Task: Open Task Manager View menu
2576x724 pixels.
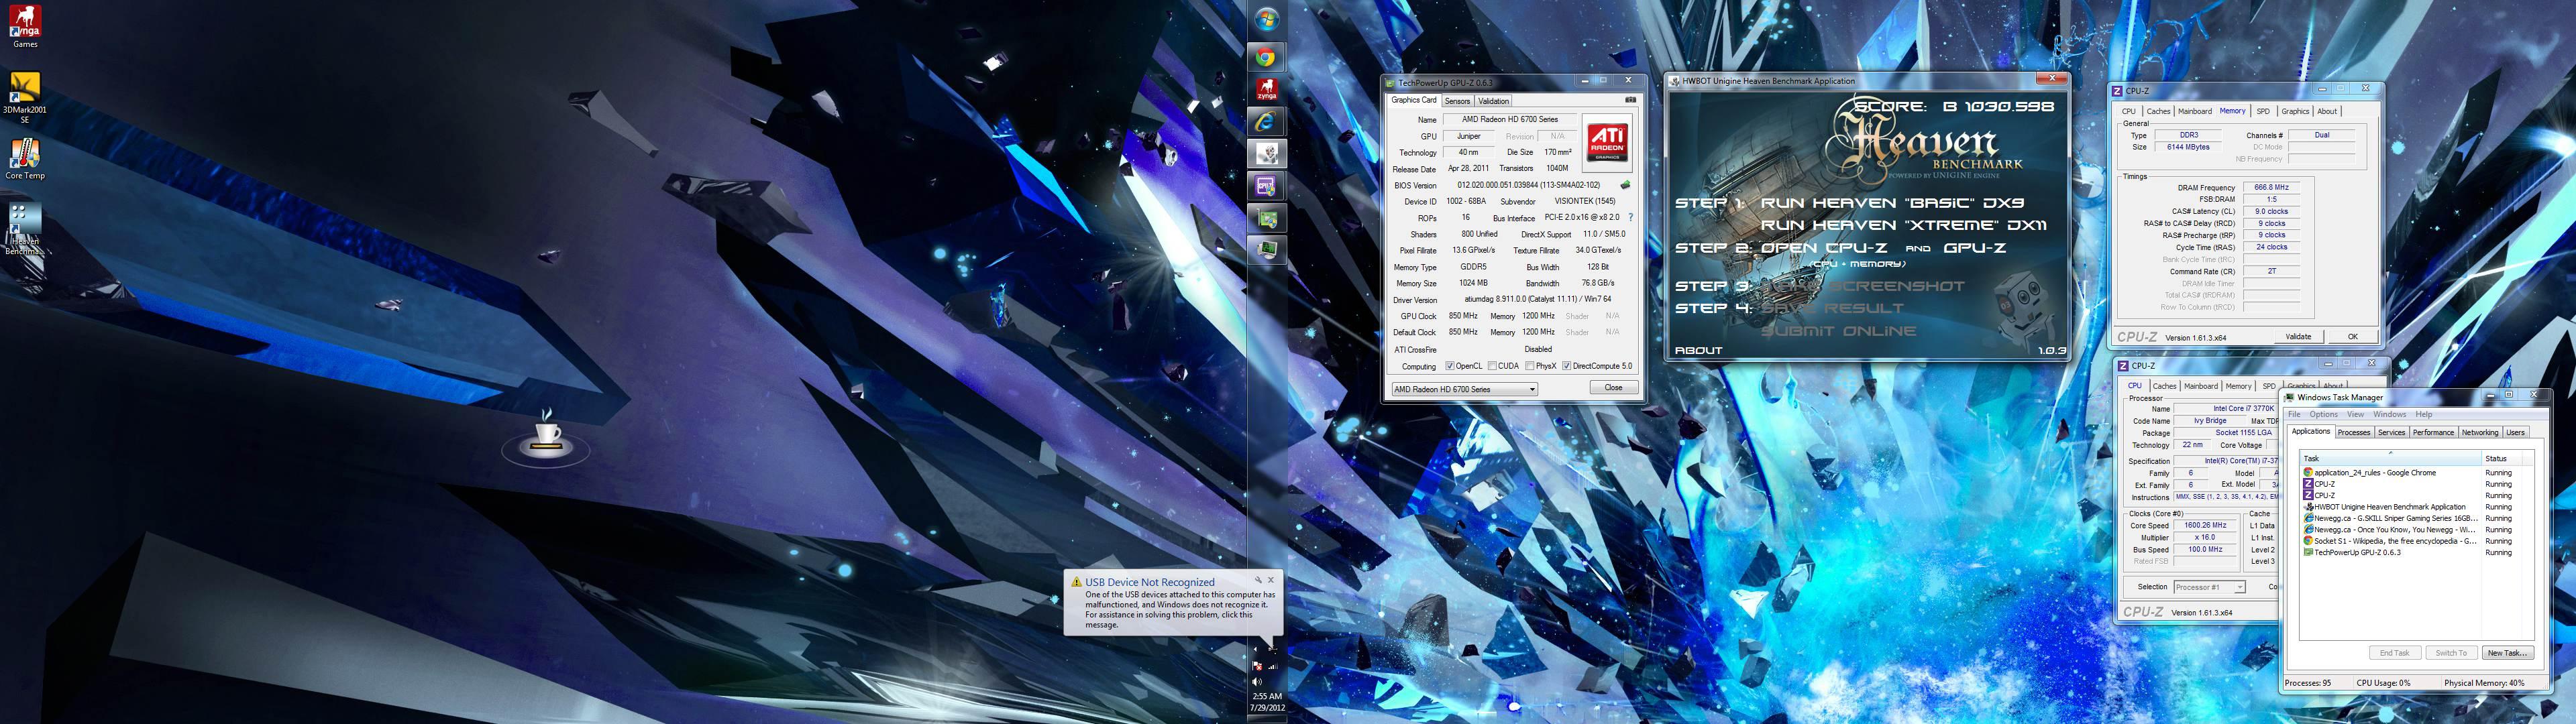Action: click(x=2355, y=414)
